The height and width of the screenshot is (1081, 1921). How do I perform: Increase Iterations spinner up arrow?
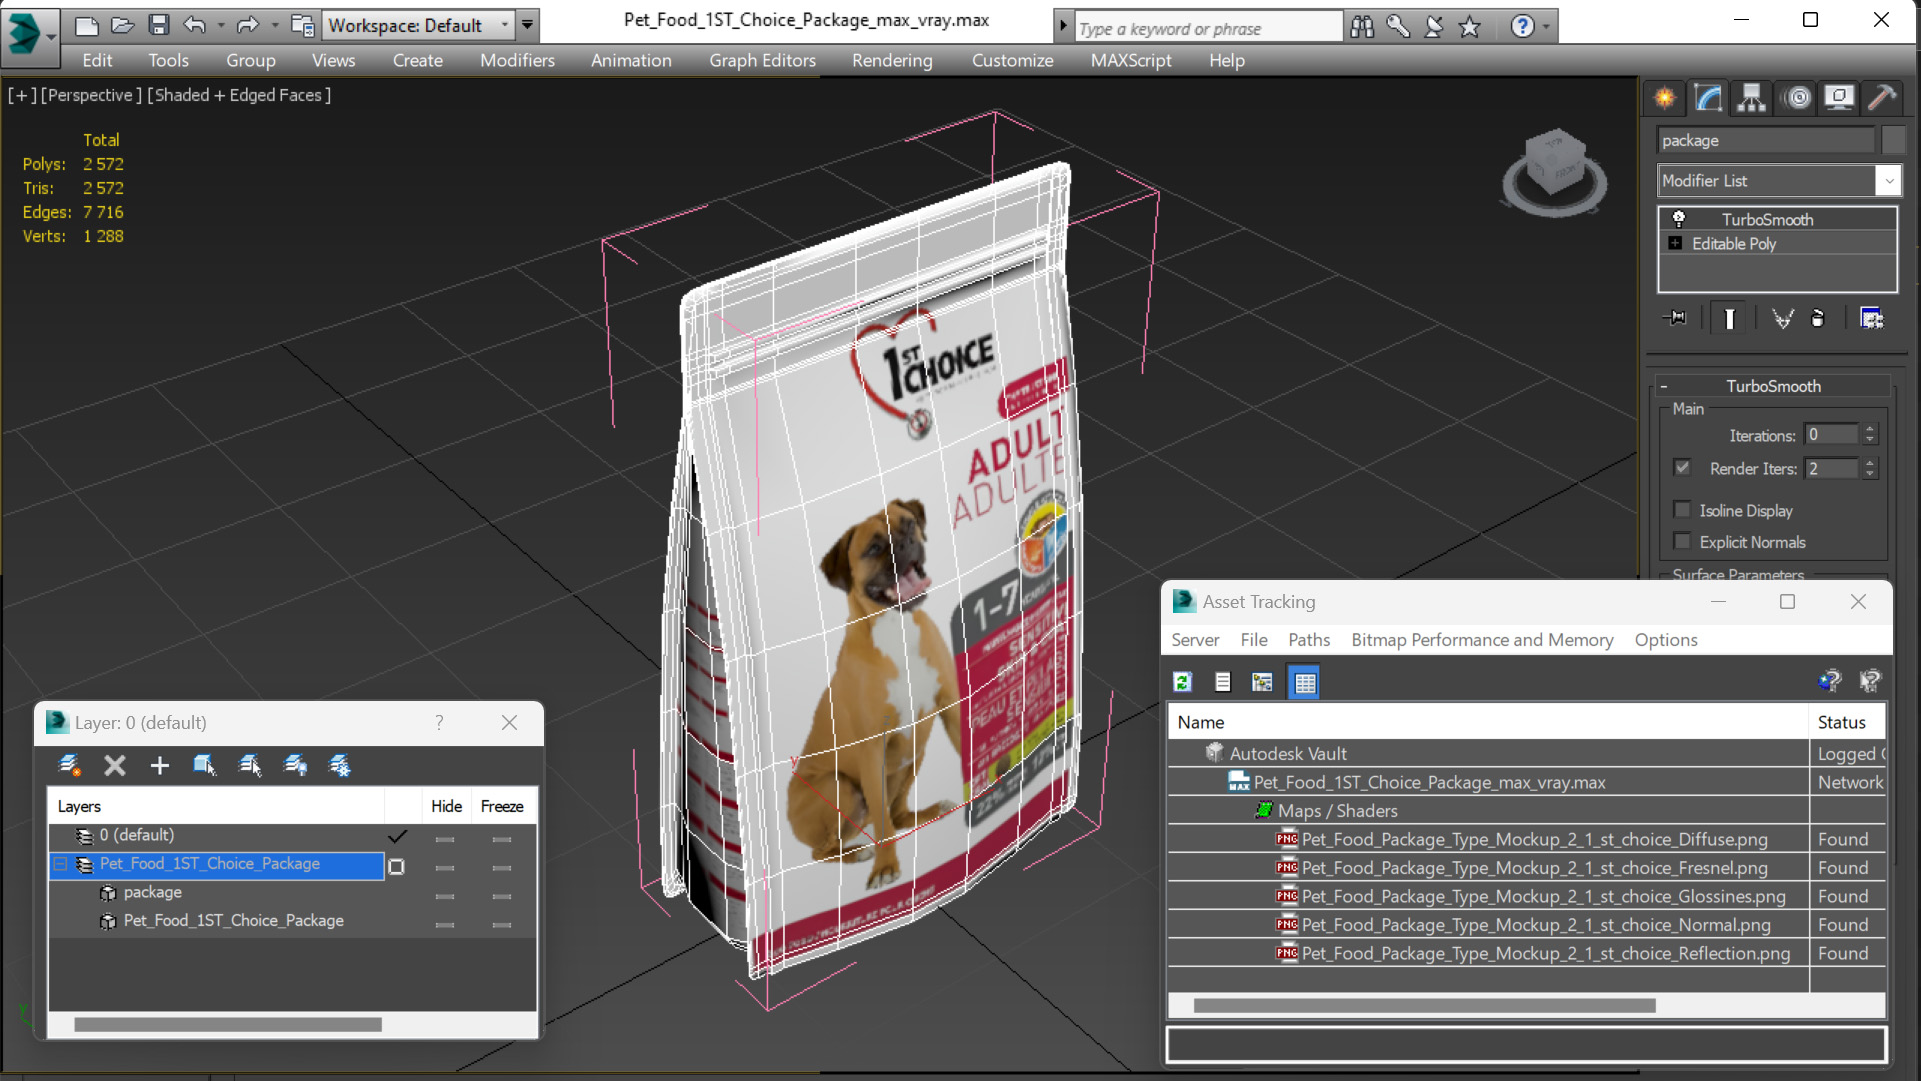pyautogui.click(x=1870, y=429)
